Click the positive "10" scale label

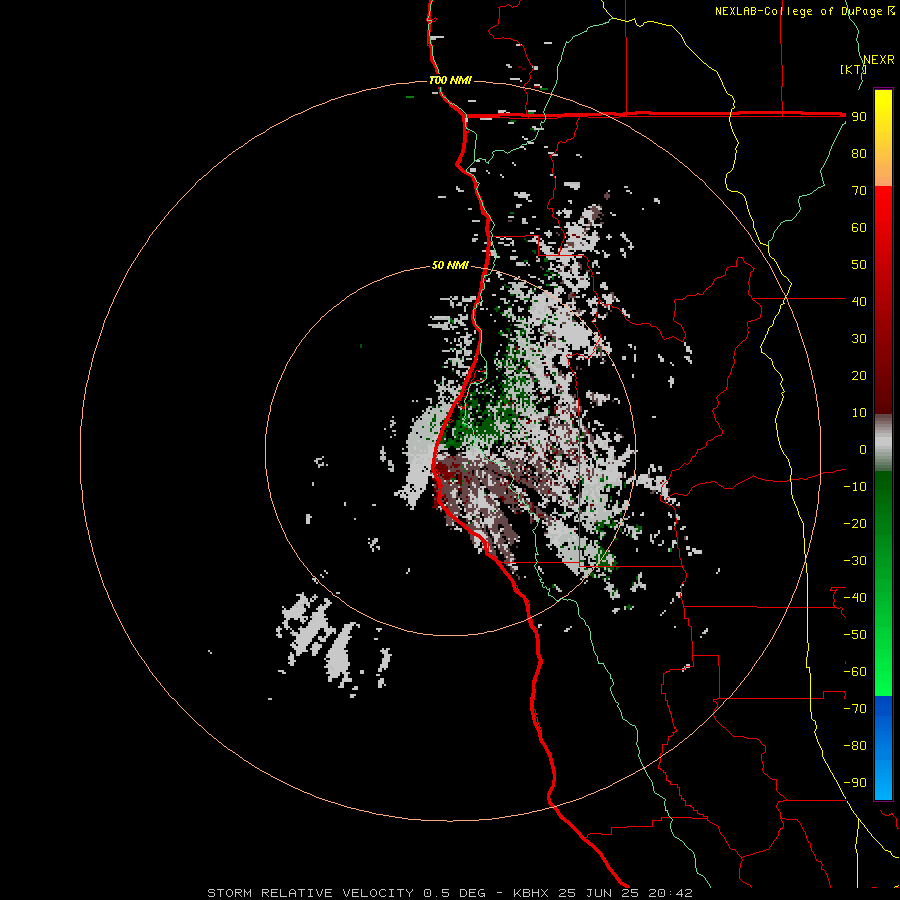859,413
